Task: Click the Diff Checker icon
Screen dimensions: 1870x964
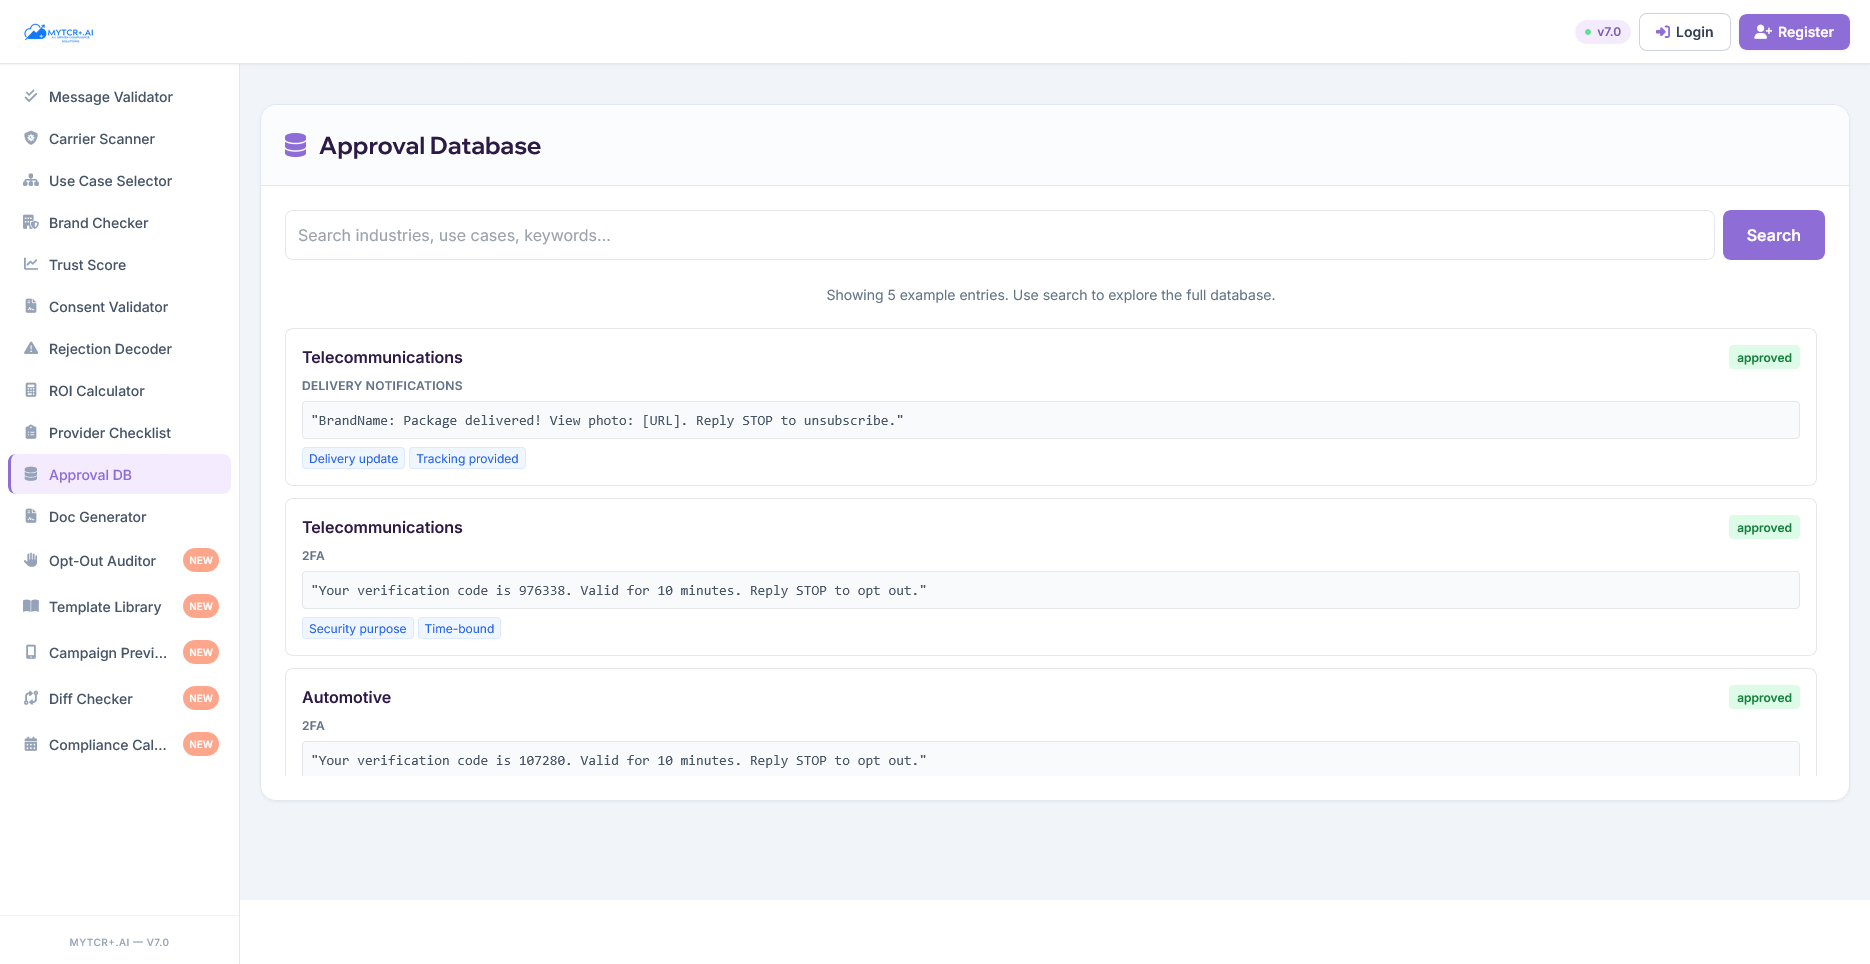Action: point(31,698)
